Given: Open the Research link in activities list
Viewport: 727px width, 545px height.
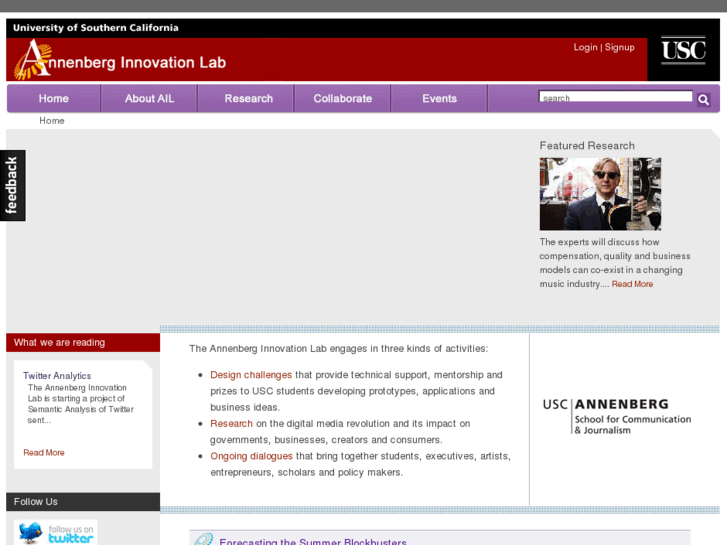Looking at the screenshot, I should pyautogui.click(x=231, y=423).
